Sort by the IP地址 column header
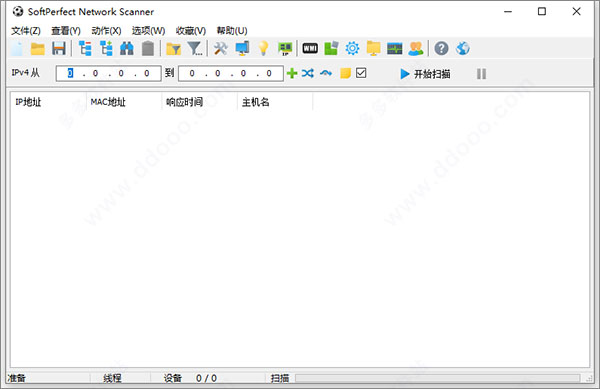 coord(48,102)
